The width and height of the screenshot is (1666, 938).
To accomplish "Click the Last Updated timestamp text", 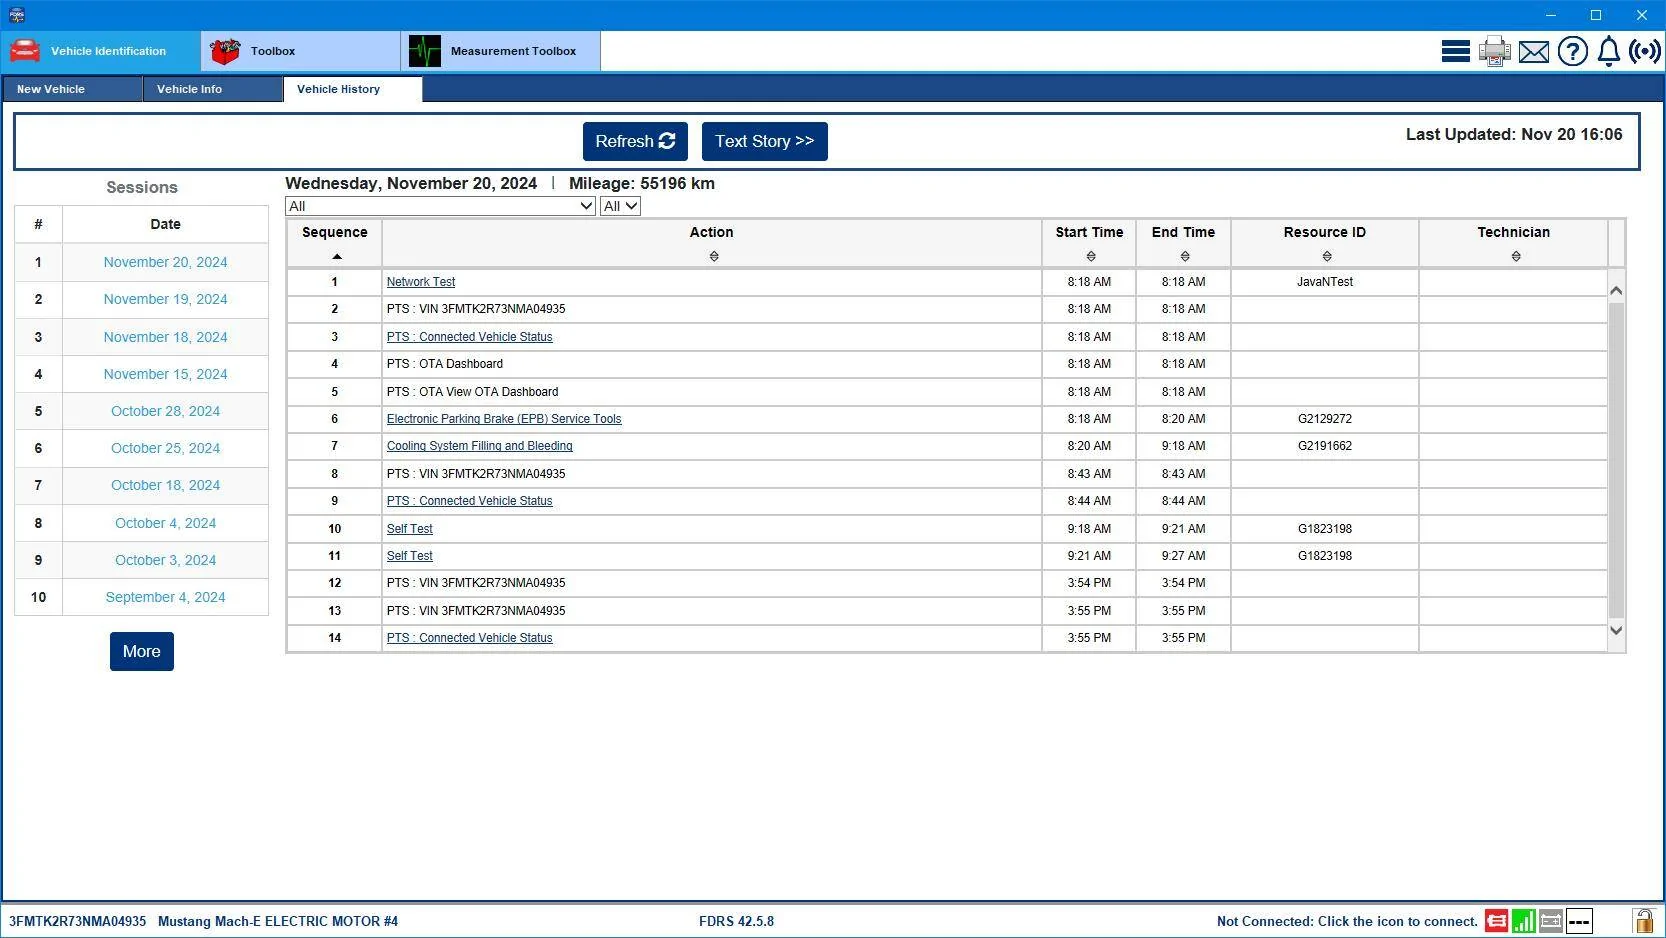I will pos(1514,134).
